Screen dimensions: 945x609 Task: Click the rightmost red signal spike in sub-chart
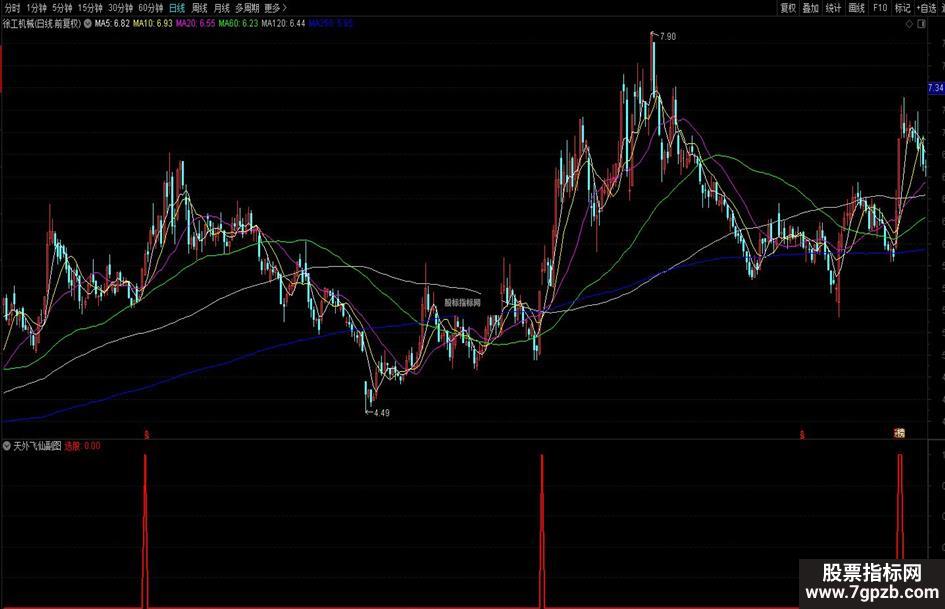(x=900, y=506)
